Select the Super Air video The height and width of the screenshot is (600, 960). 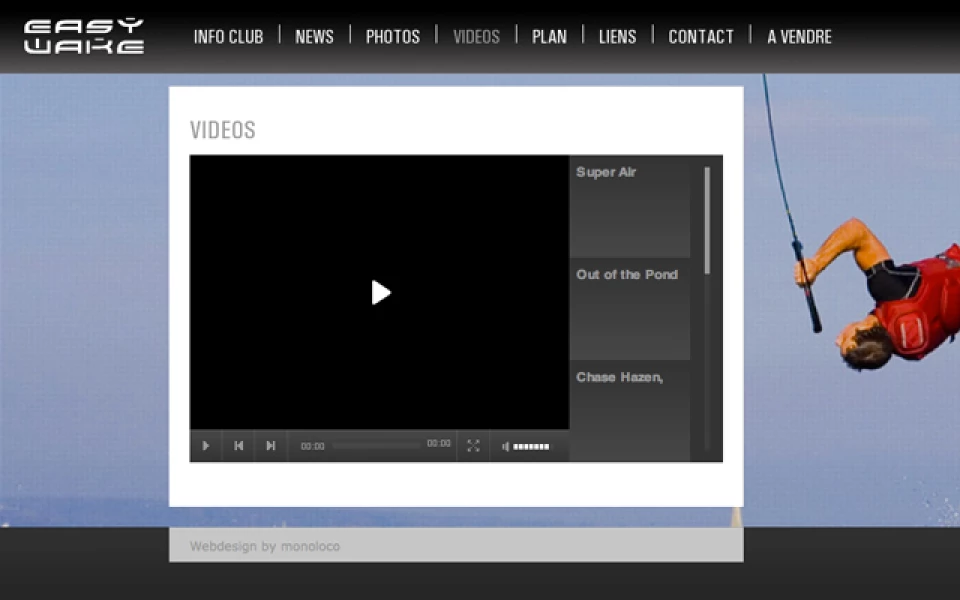click(x=630, y=206)
